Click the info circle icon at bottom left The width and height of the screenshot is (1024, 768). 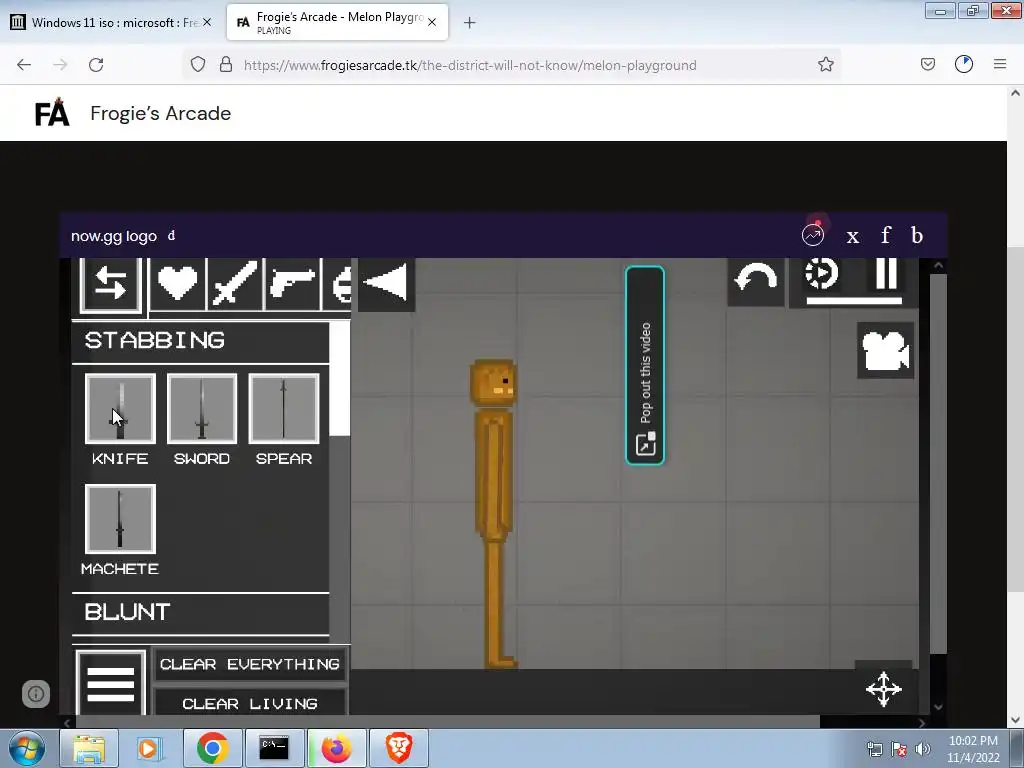coord(36,694)
